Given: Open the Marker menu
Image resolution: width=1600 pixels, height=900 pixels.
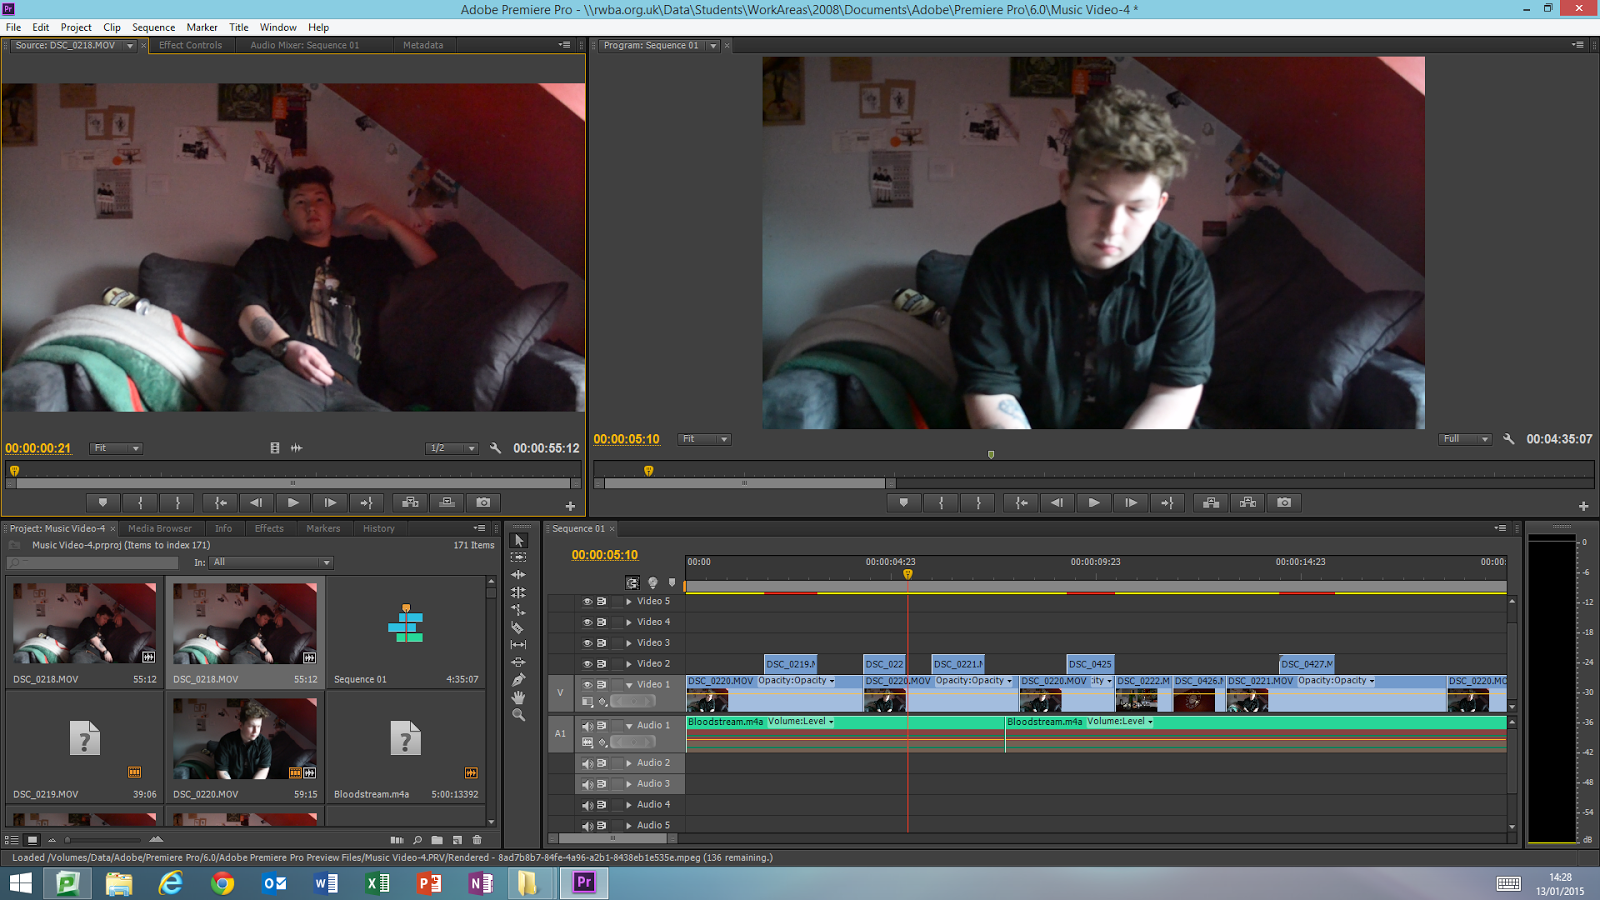Looking at the screenshot, I should (202, 27).
